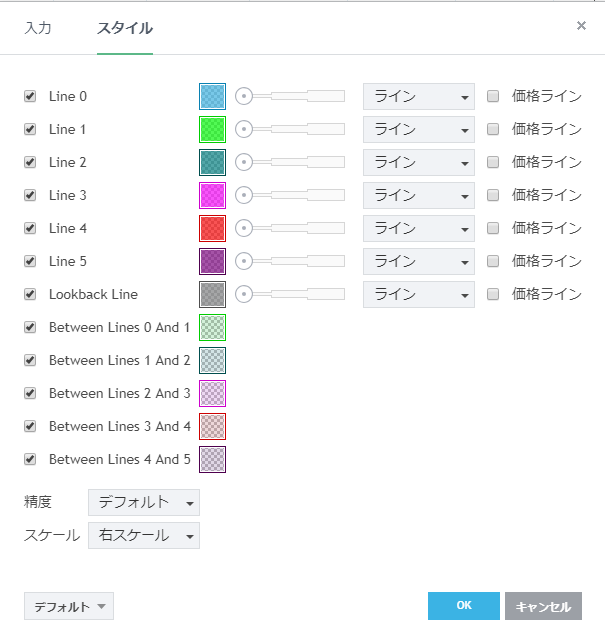Expand the 精度 precision dropdown
This screenshot has width=605, height=642.
144,502
